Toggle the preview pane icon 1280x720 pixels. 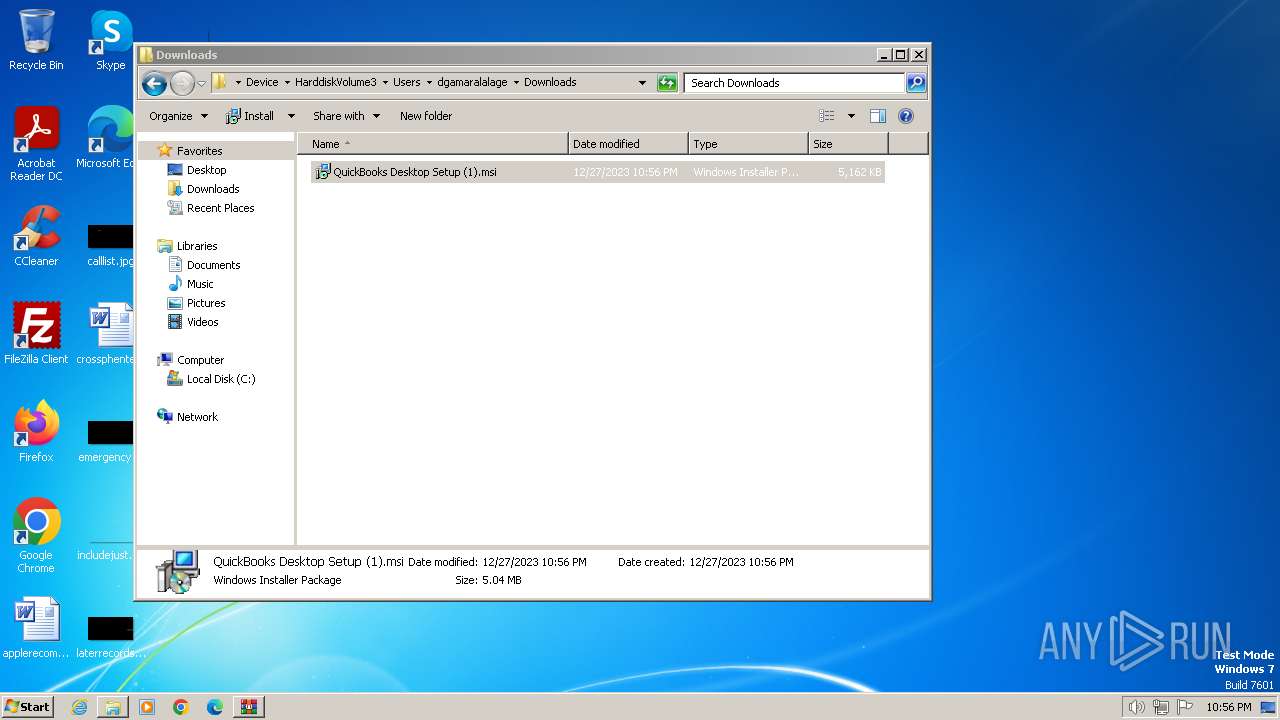[x=878, y=116]
